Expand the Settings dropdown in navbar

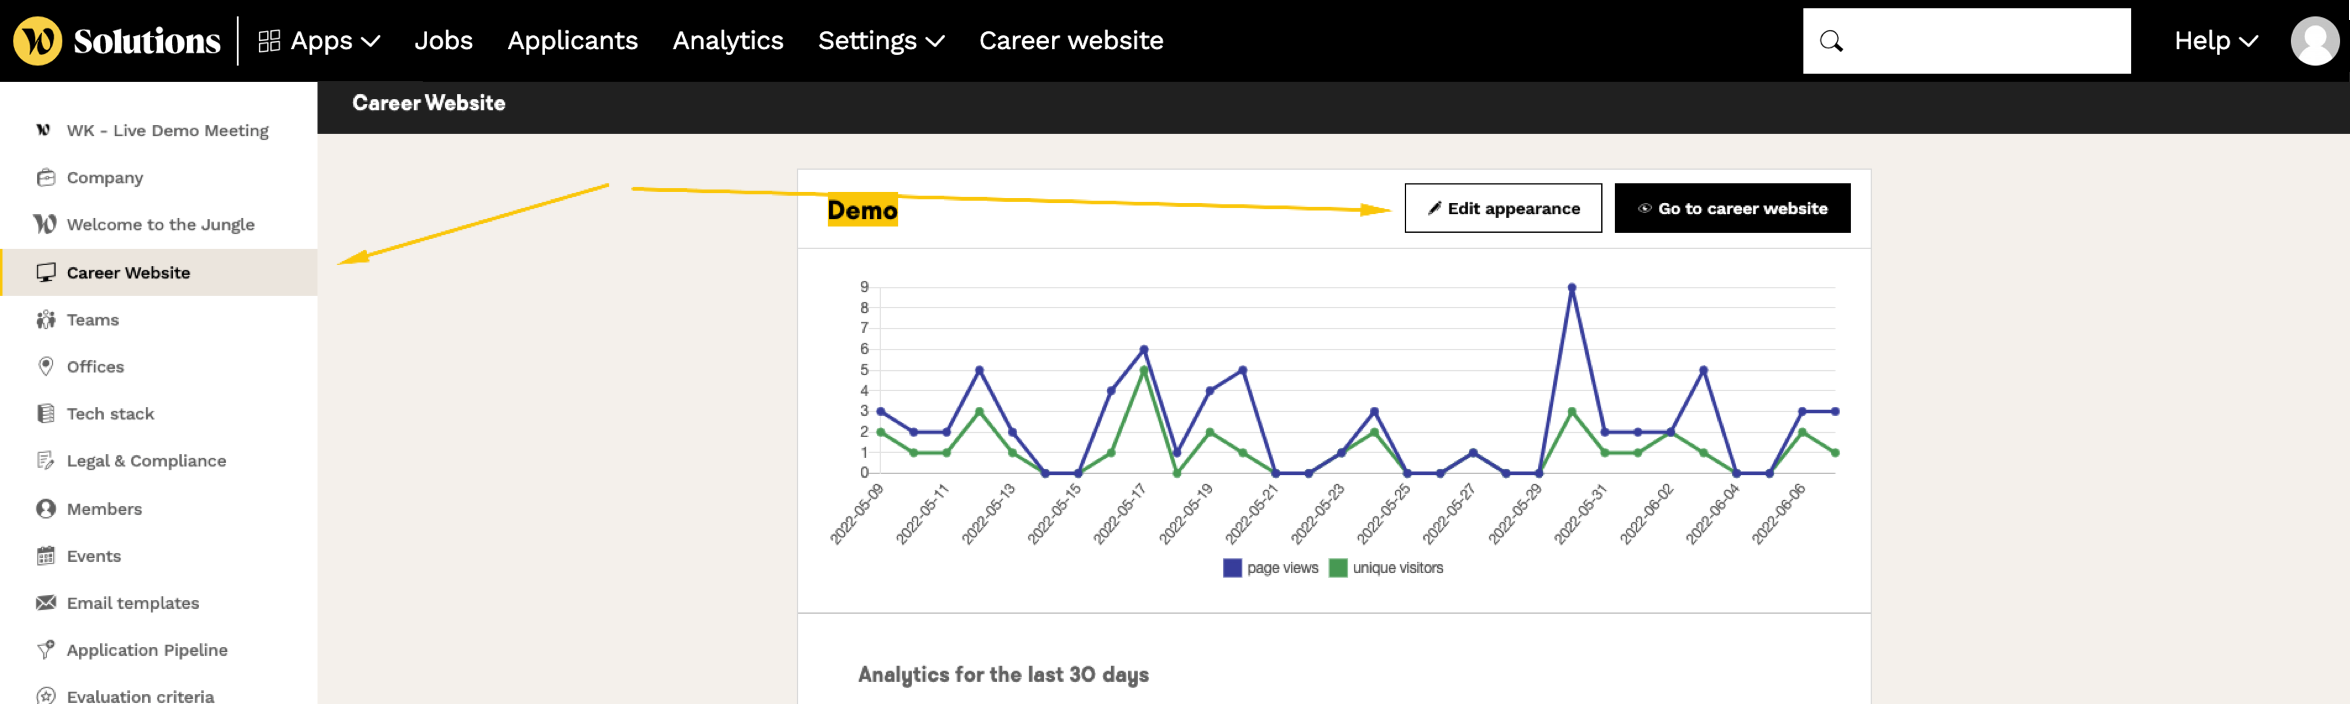(x=880, y=41)
